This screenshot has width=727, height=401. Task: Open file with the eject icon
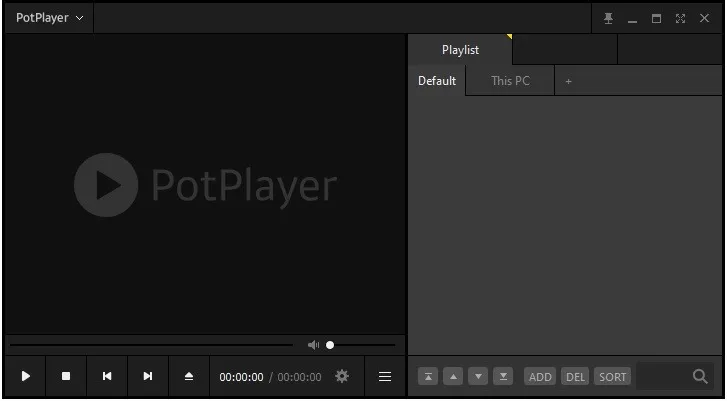(x=189, y=376)
